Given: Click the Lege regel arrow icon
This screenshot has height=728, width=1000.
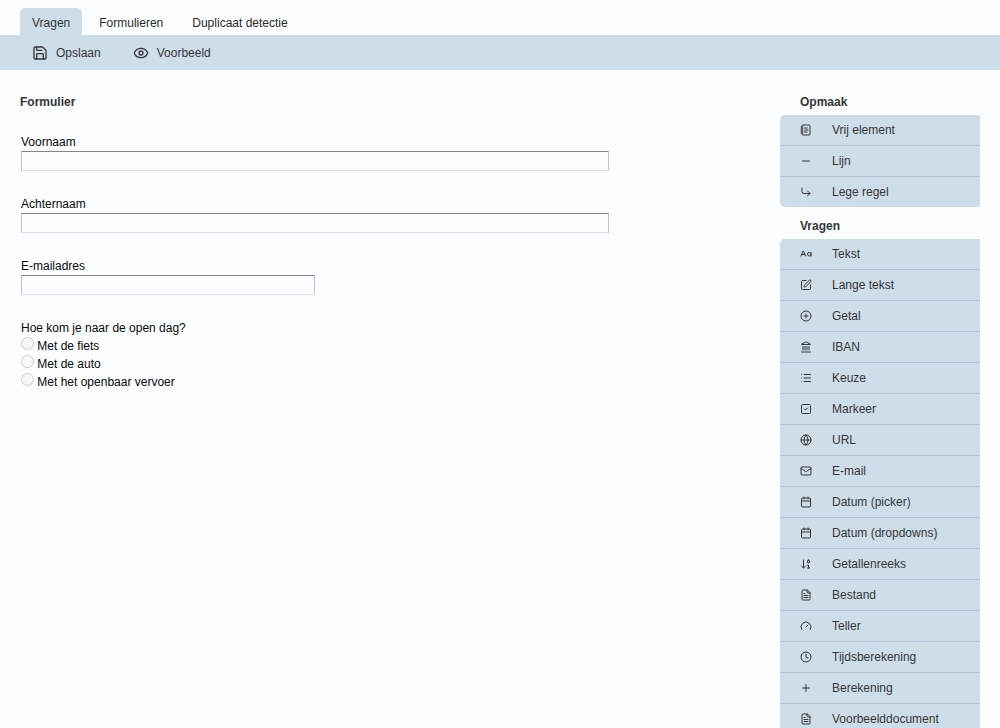Looking at the screenshot, I should 806,192.
